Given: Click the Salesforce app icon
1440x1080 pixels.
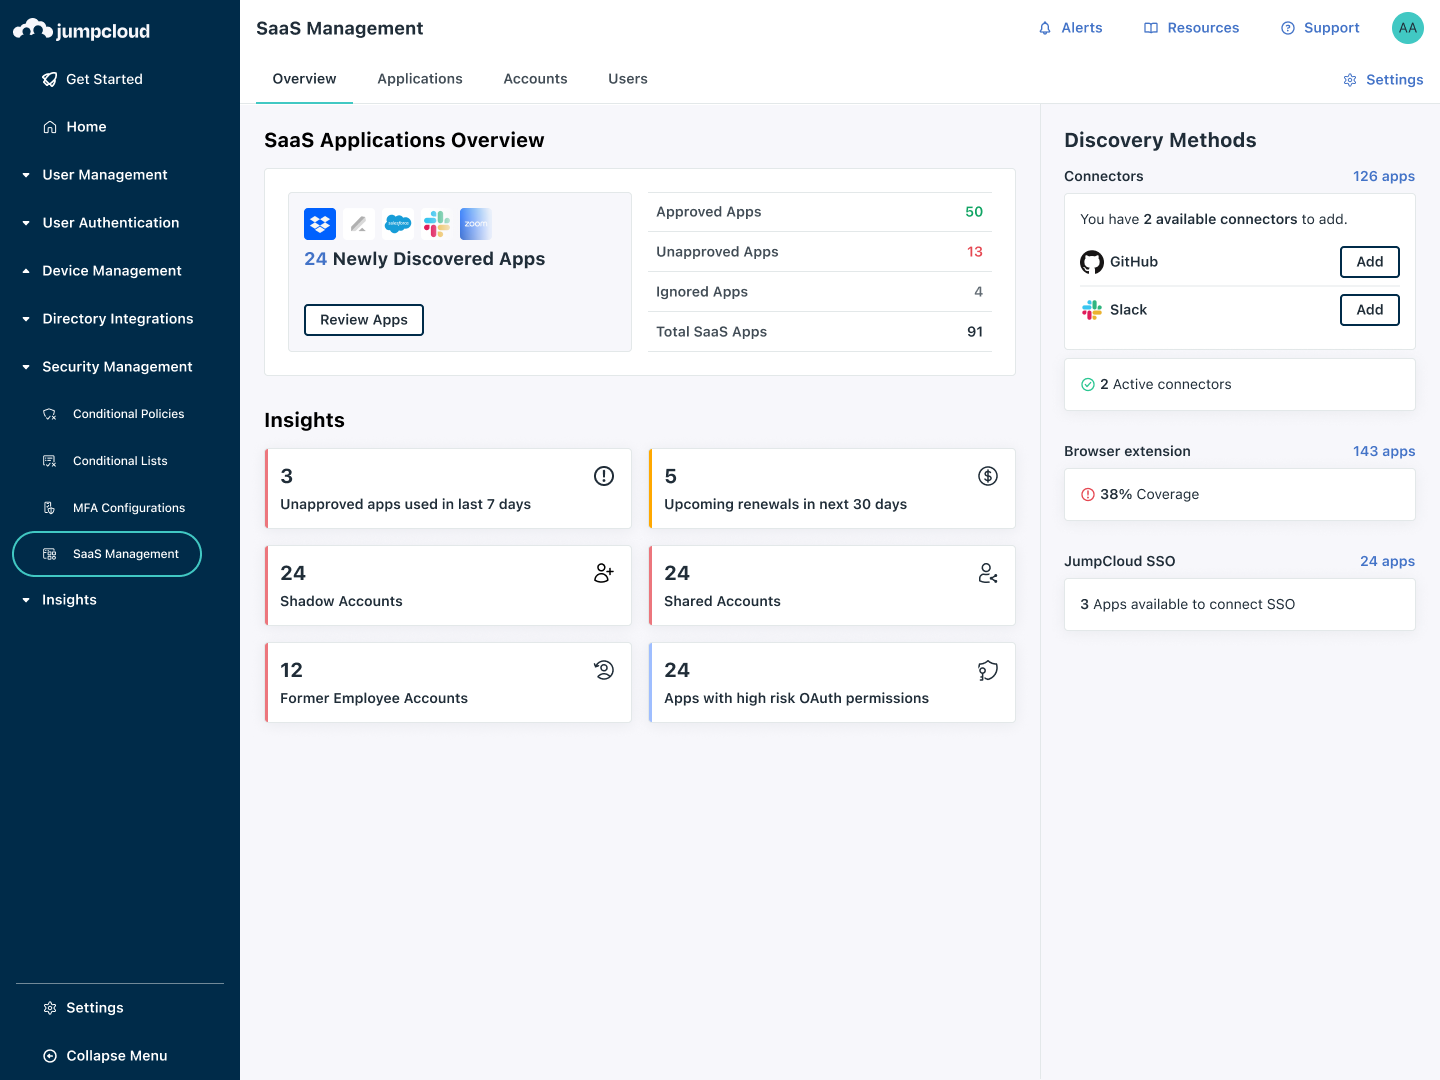Looking at the screenshot, I should 398,224.
